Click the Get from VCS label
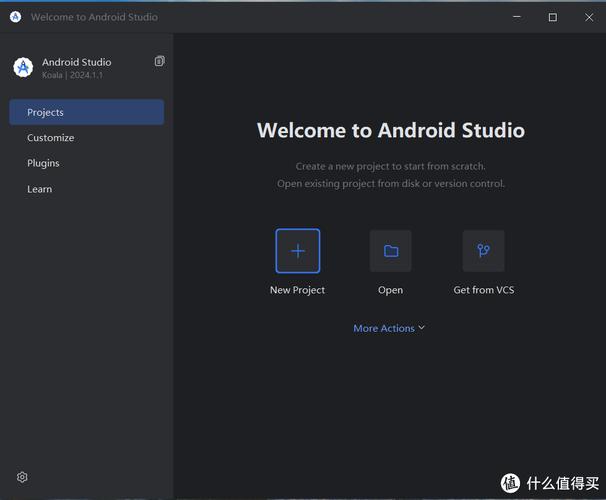The height and width of the screenshot is (500, 606). [484, 290]
